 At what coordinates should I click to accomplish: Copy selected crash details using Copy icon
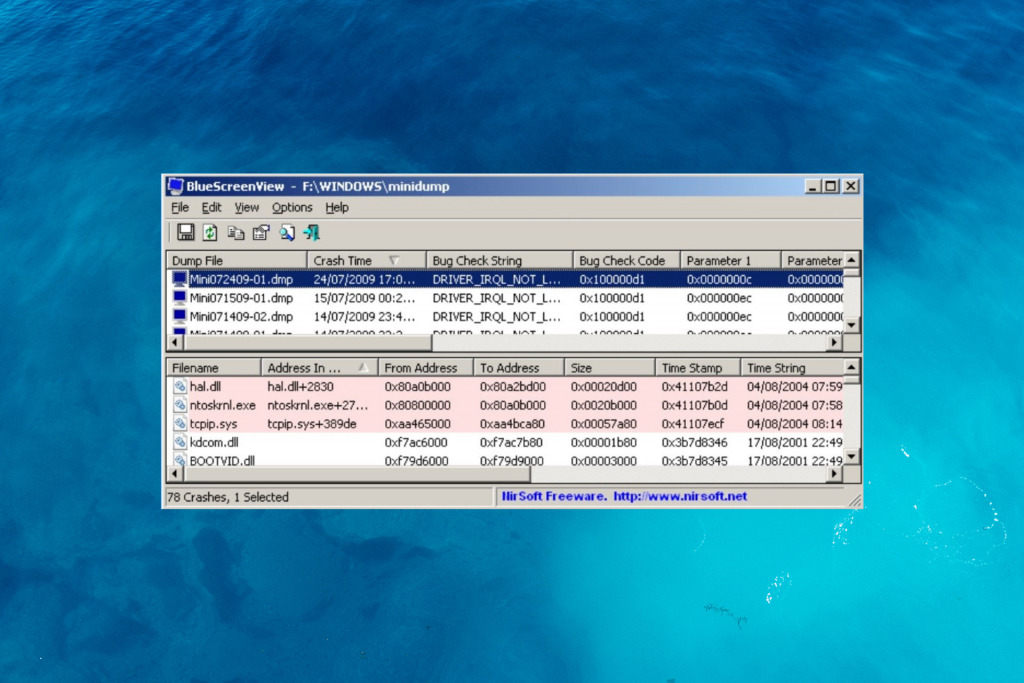click(x=235, y=232)
